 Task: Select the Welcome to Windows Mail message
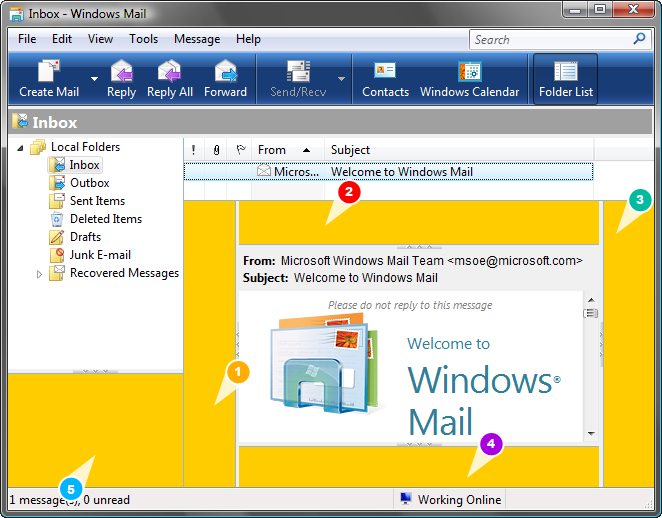[x=388, y=172]
